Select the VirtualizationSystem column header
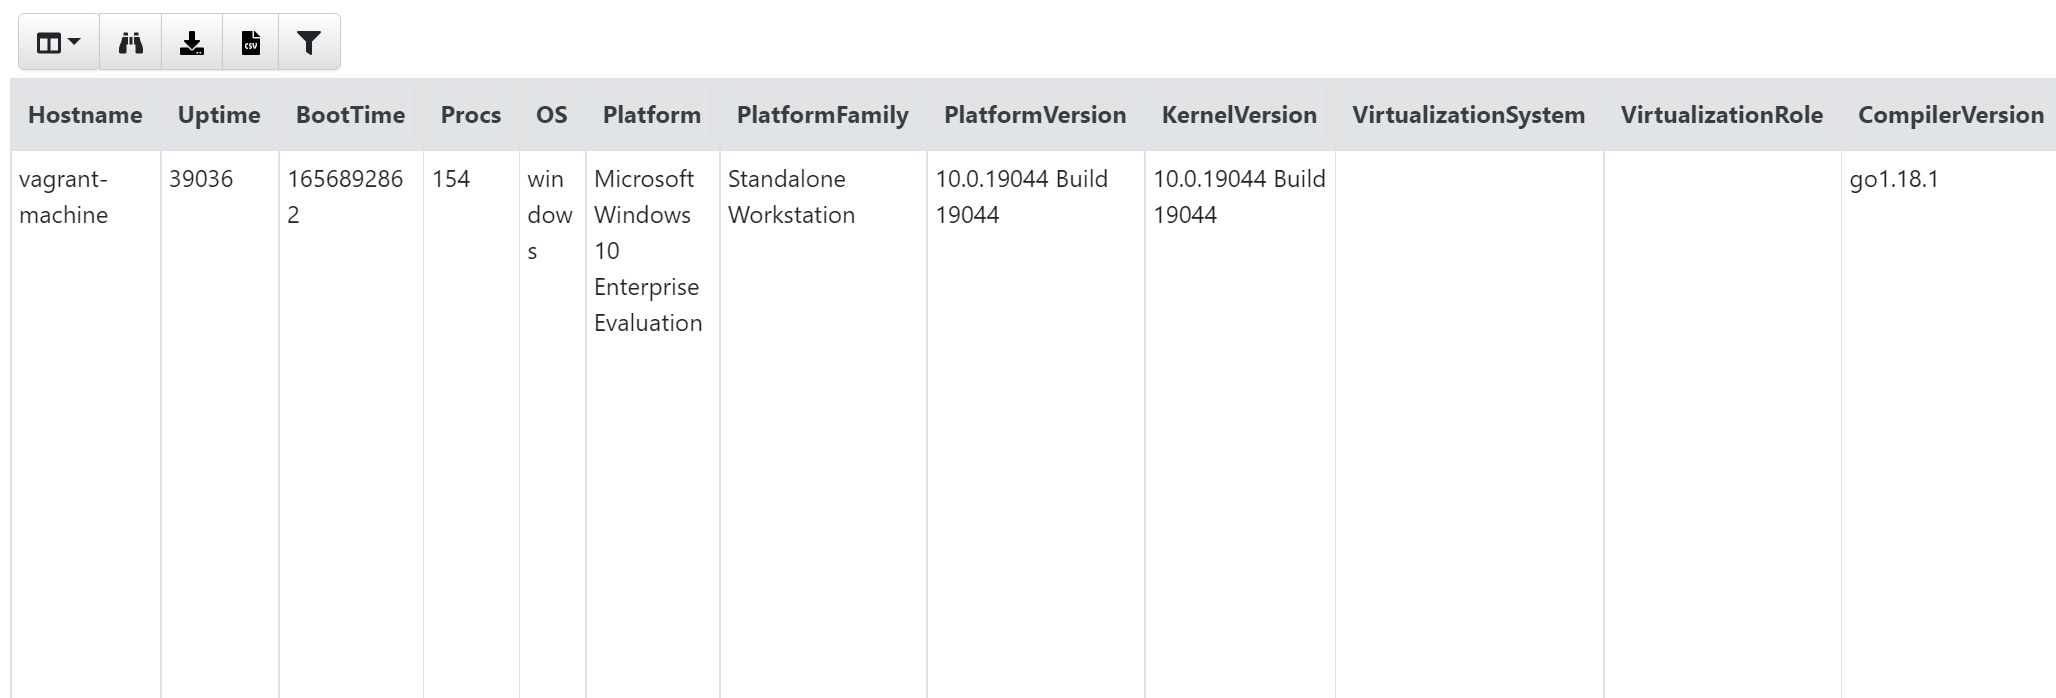The height and width of the screenshot is (698, 2056). click(1469, 115)
